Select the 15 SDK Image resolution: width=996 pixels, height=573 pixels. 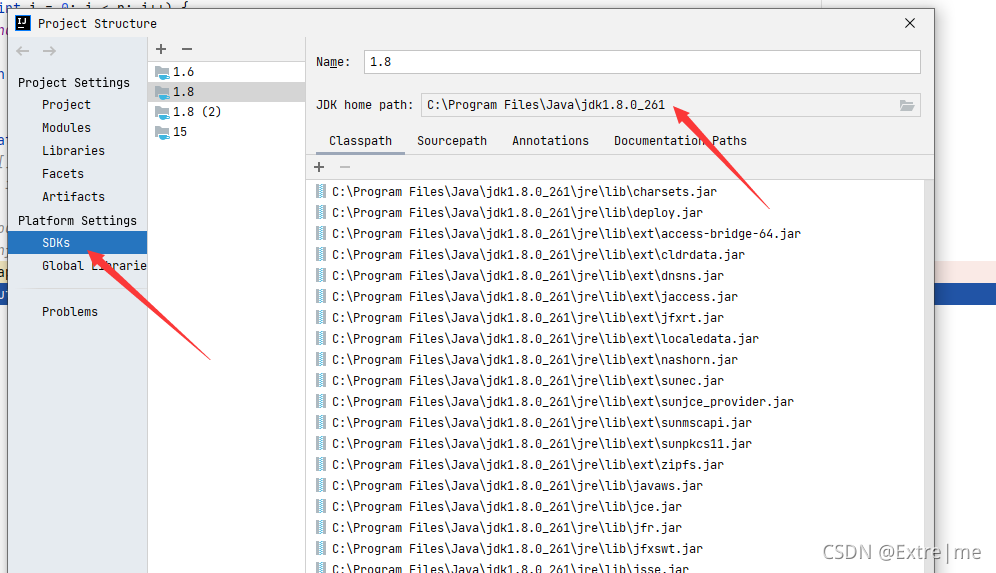coord(227,132)
